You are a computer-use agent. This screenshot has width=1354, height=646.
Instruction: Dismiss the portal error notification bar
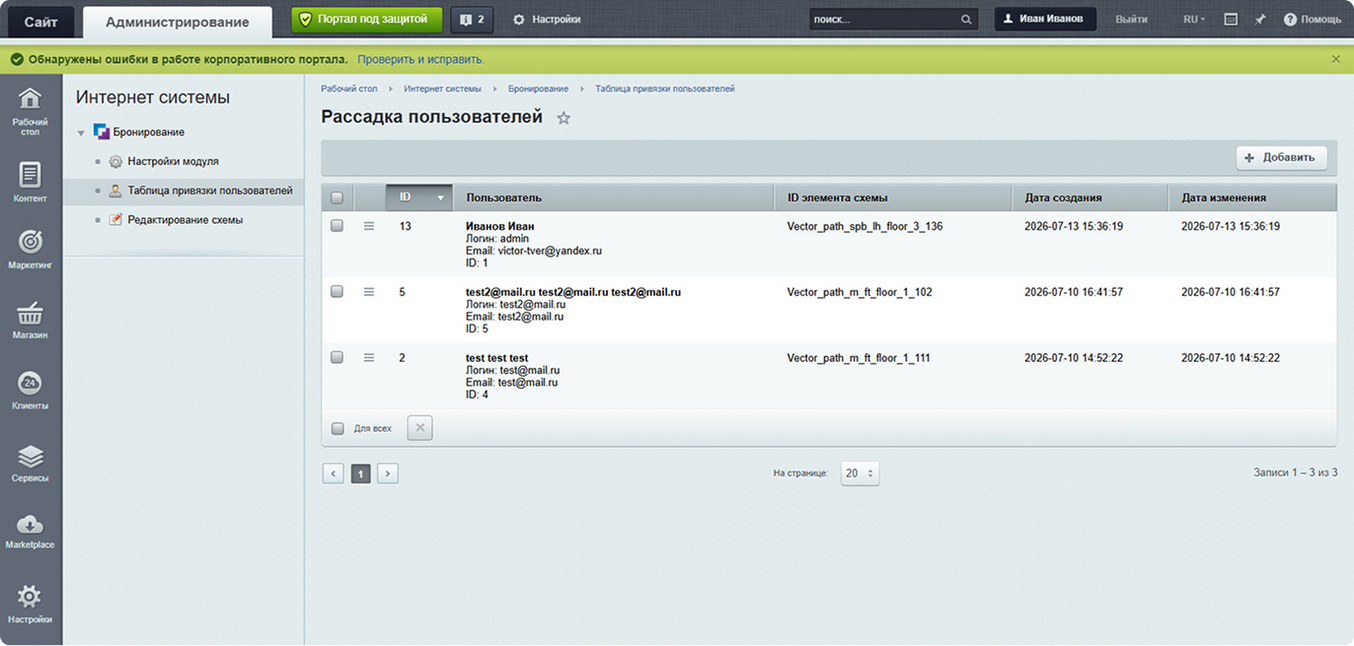tap(1336, 60)
